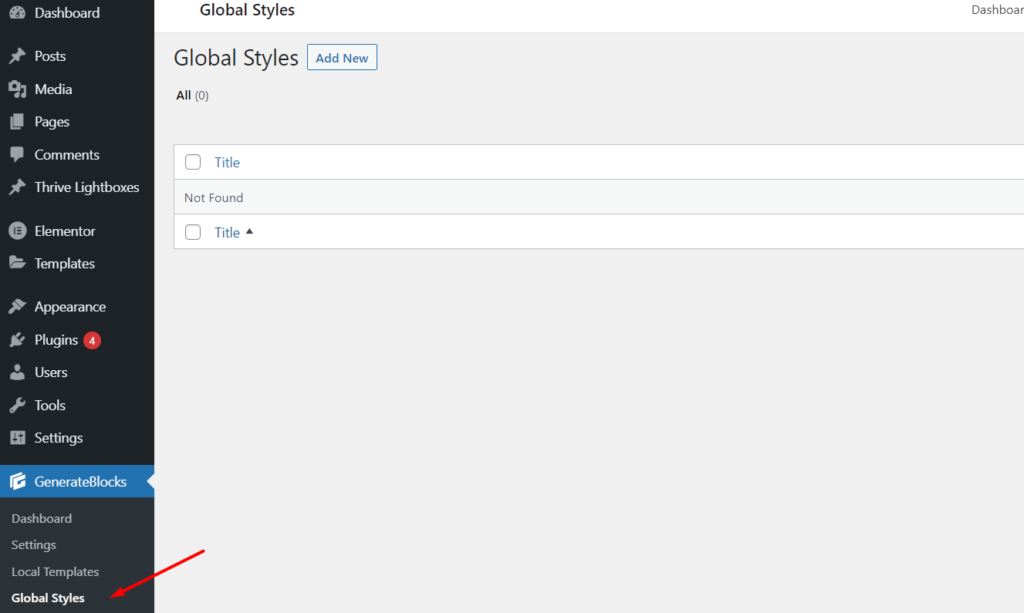Click the Pages stacked-sheets icon
The height and width of the screenshot is (613, 1024).
tap(17, 122)
